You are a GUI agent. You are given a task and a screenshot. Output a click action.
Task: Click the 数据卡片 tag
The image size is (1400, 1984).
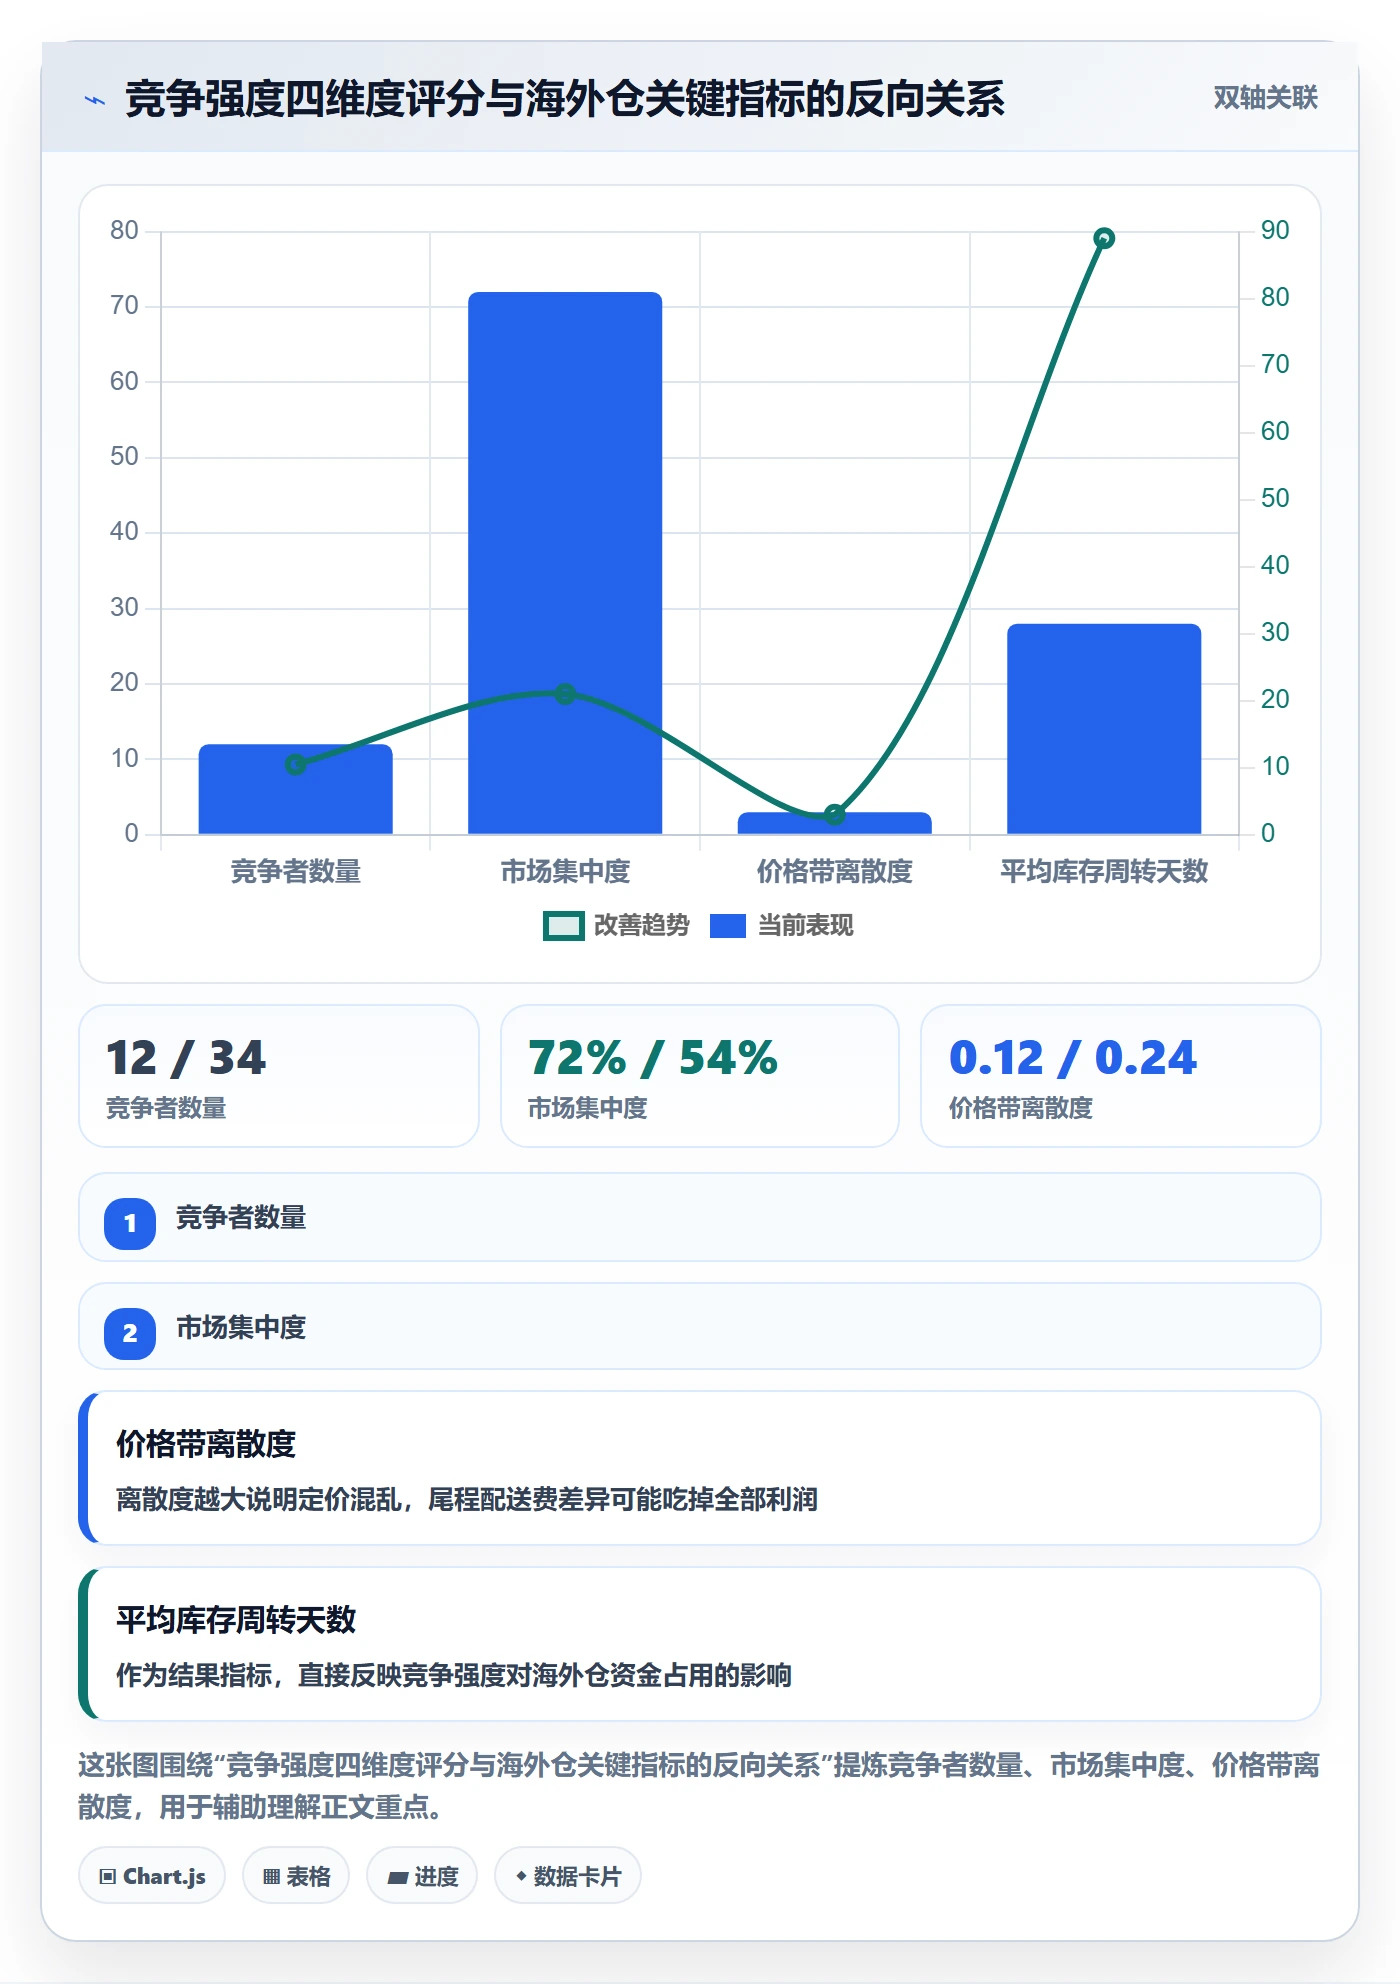568,1876
